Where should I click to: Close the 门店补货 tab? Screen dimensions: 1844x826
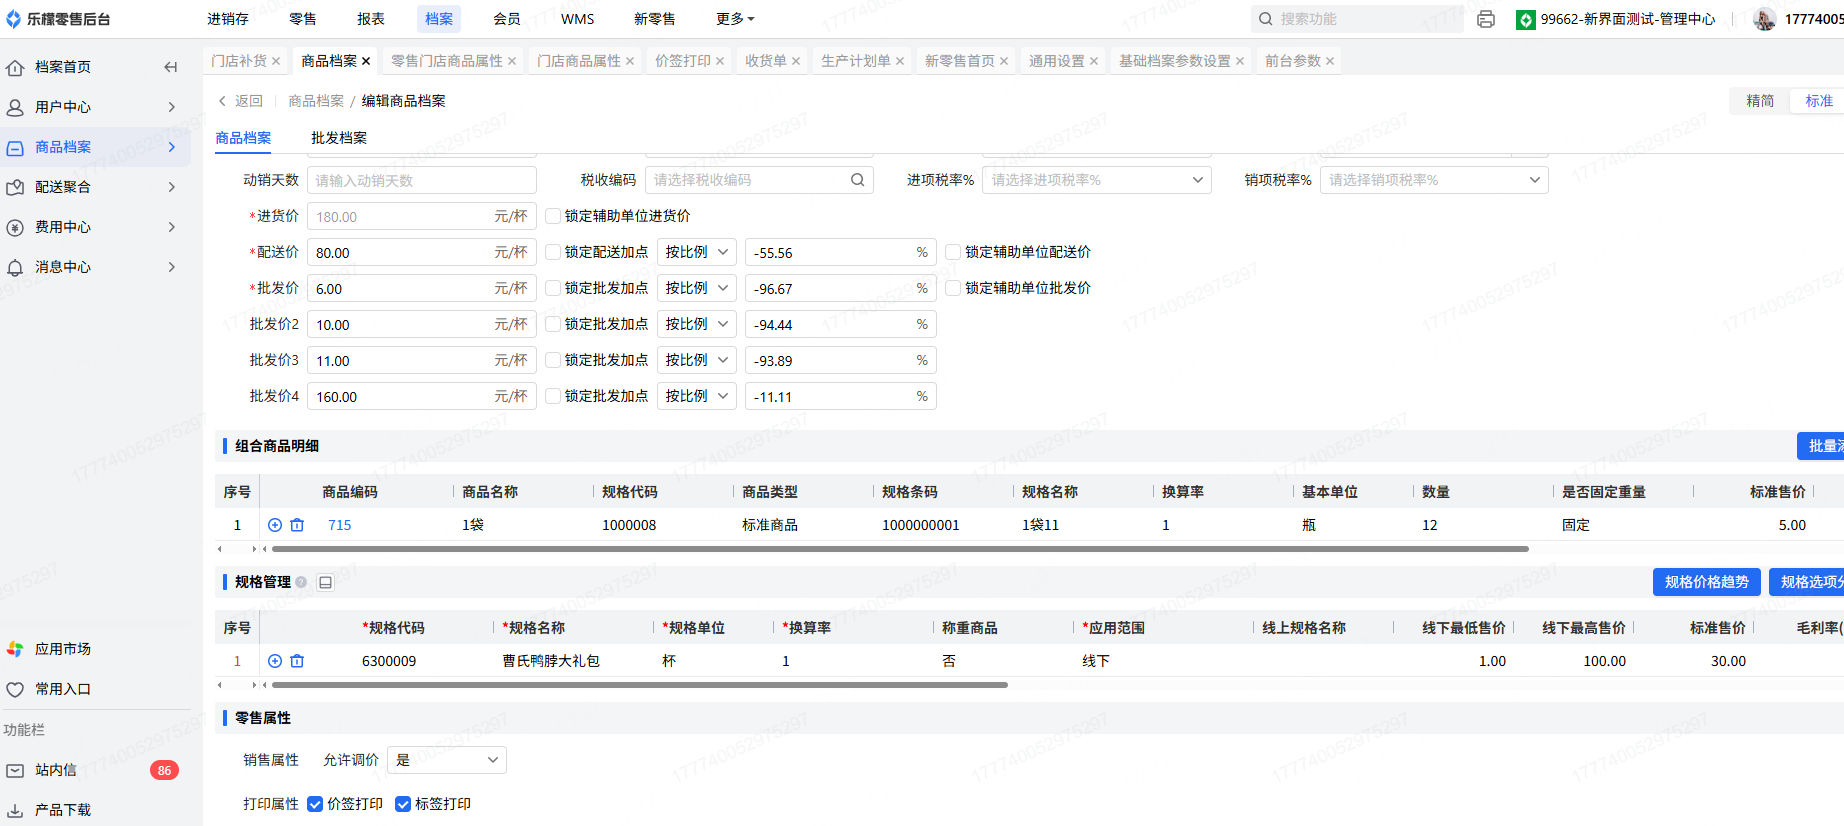pos(276,61)
